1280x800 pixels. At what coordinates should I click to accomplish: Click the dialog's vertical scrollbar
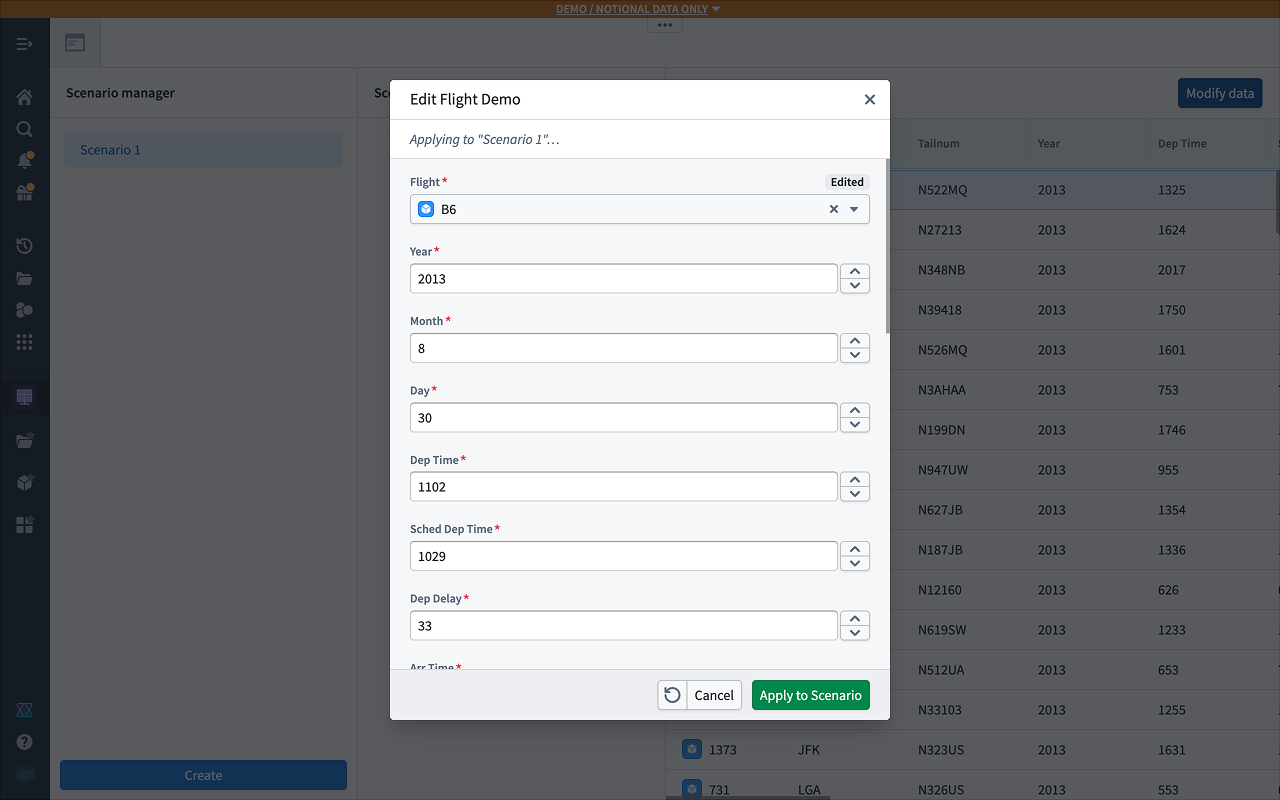(x=887, y=245)
